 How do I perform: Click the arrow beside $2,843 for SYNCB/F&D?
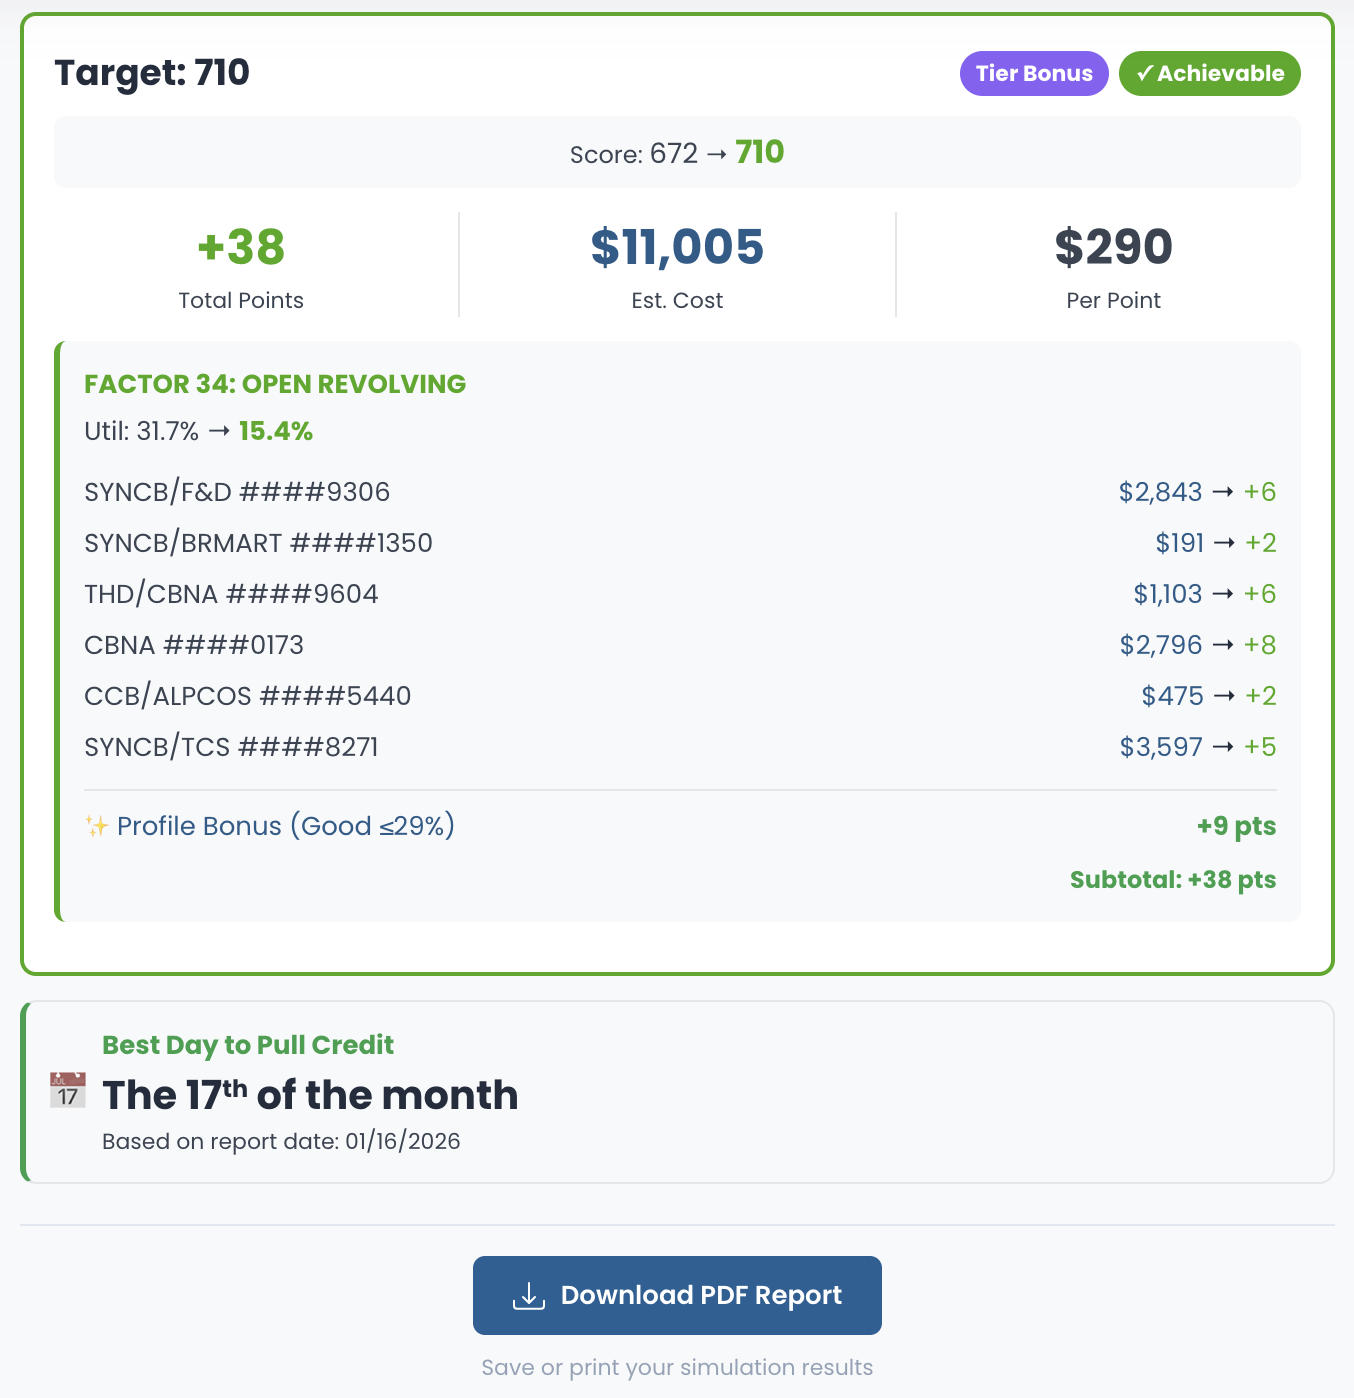point(1226,492)
